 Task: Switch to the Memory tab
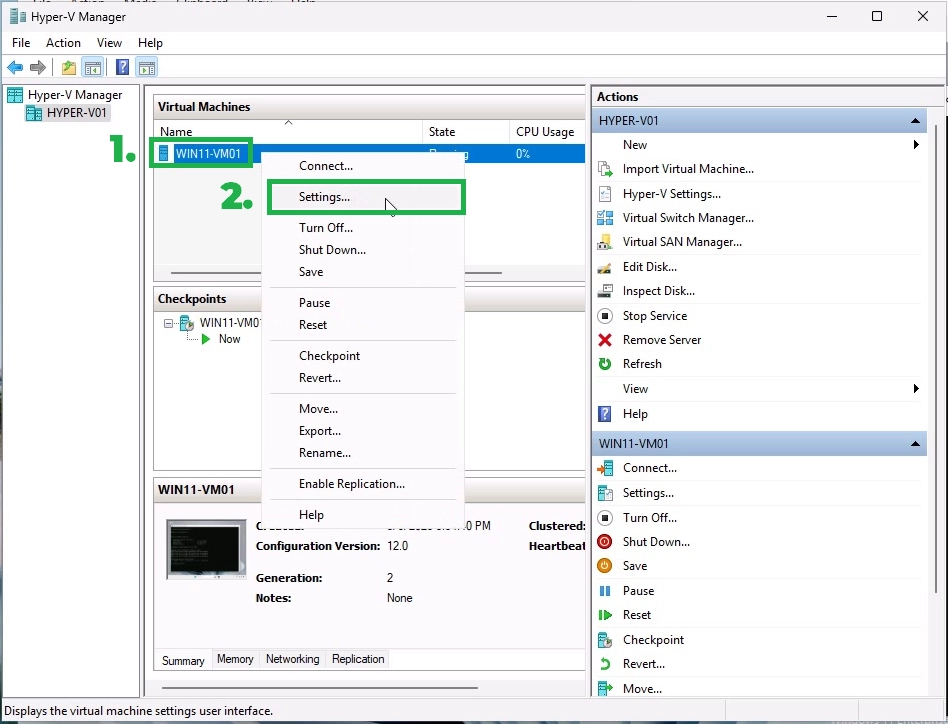point(235,659)
